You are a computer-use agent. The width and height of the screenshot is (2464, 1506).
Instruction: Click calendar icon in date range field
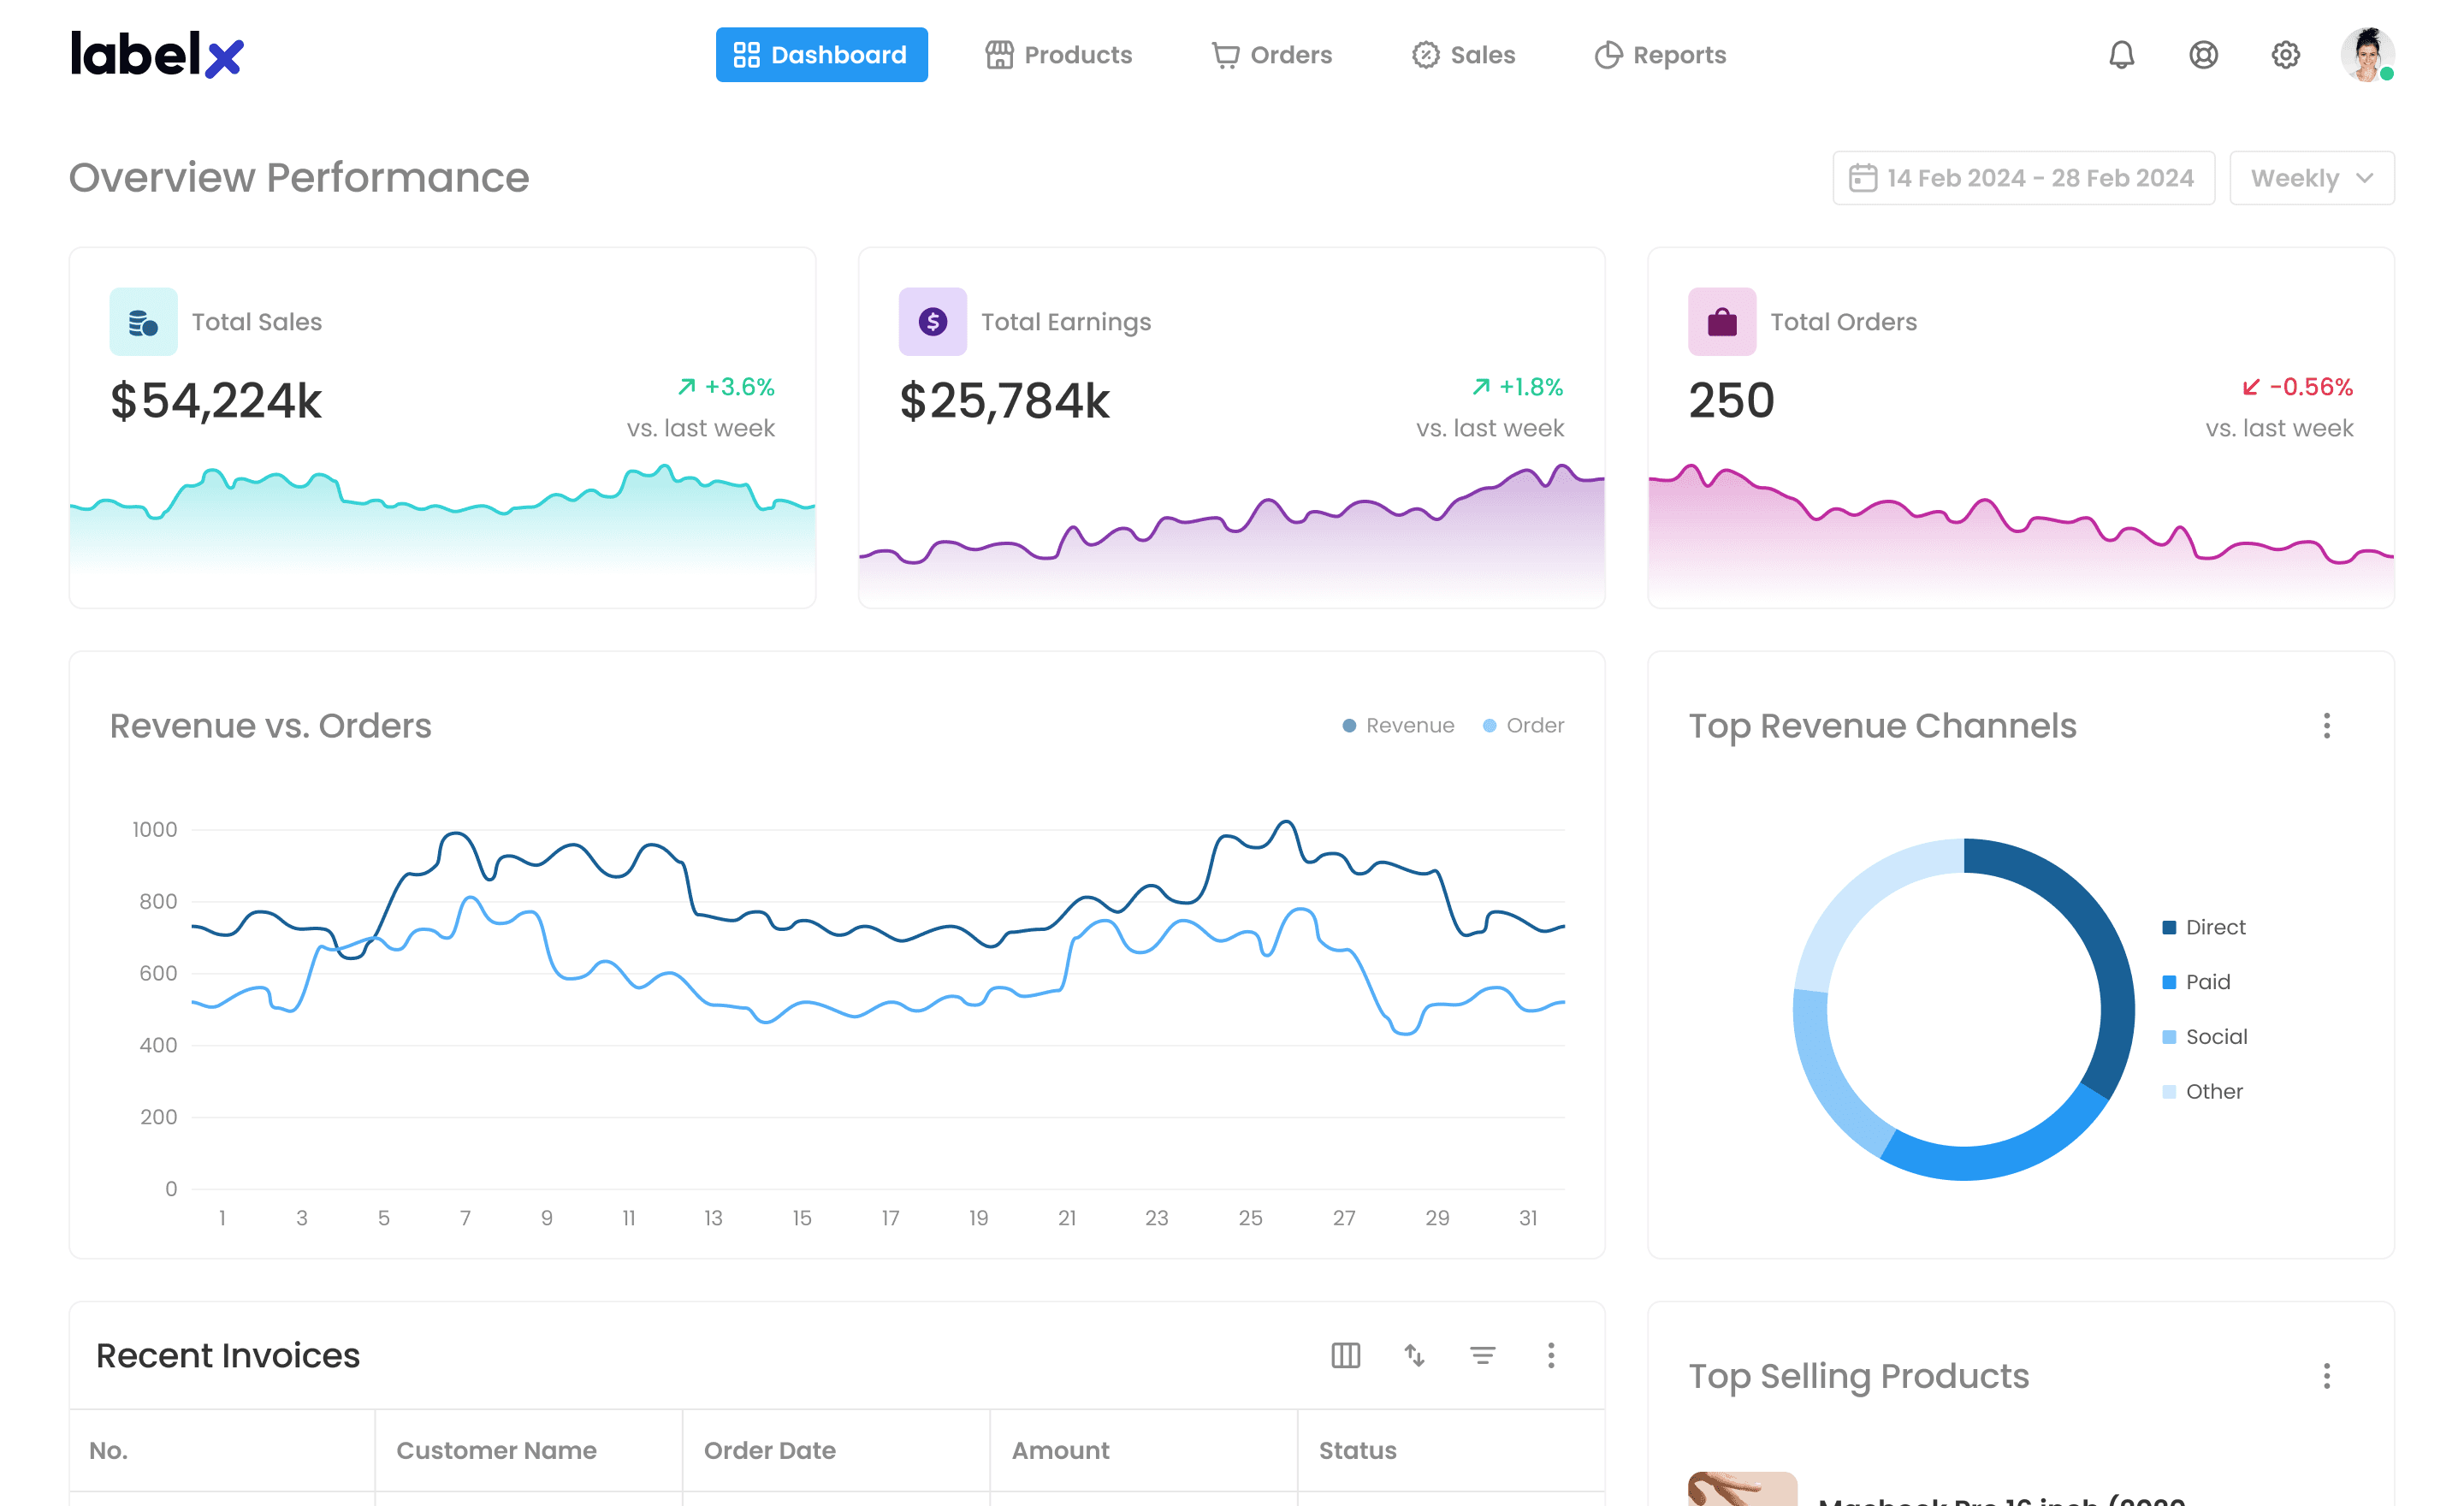[x=1862, y=178]
